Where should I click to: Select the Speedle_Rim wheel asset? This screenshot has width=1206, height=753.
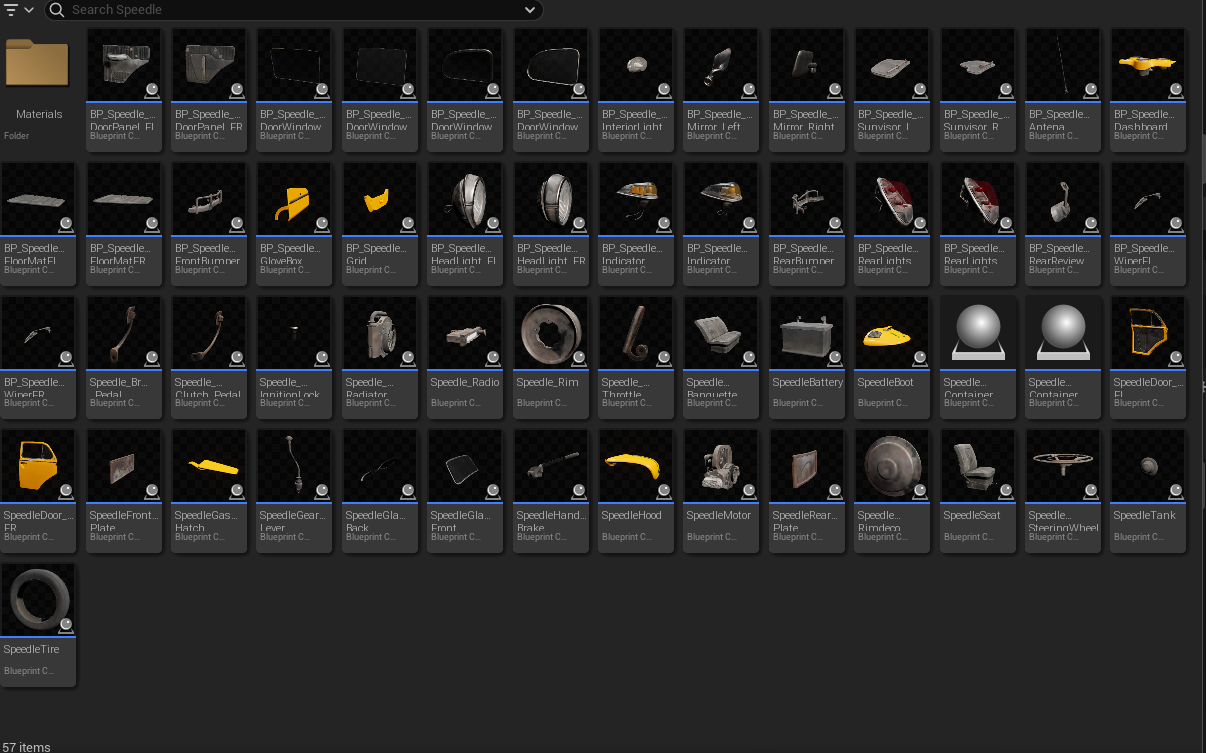pos(551,357)
